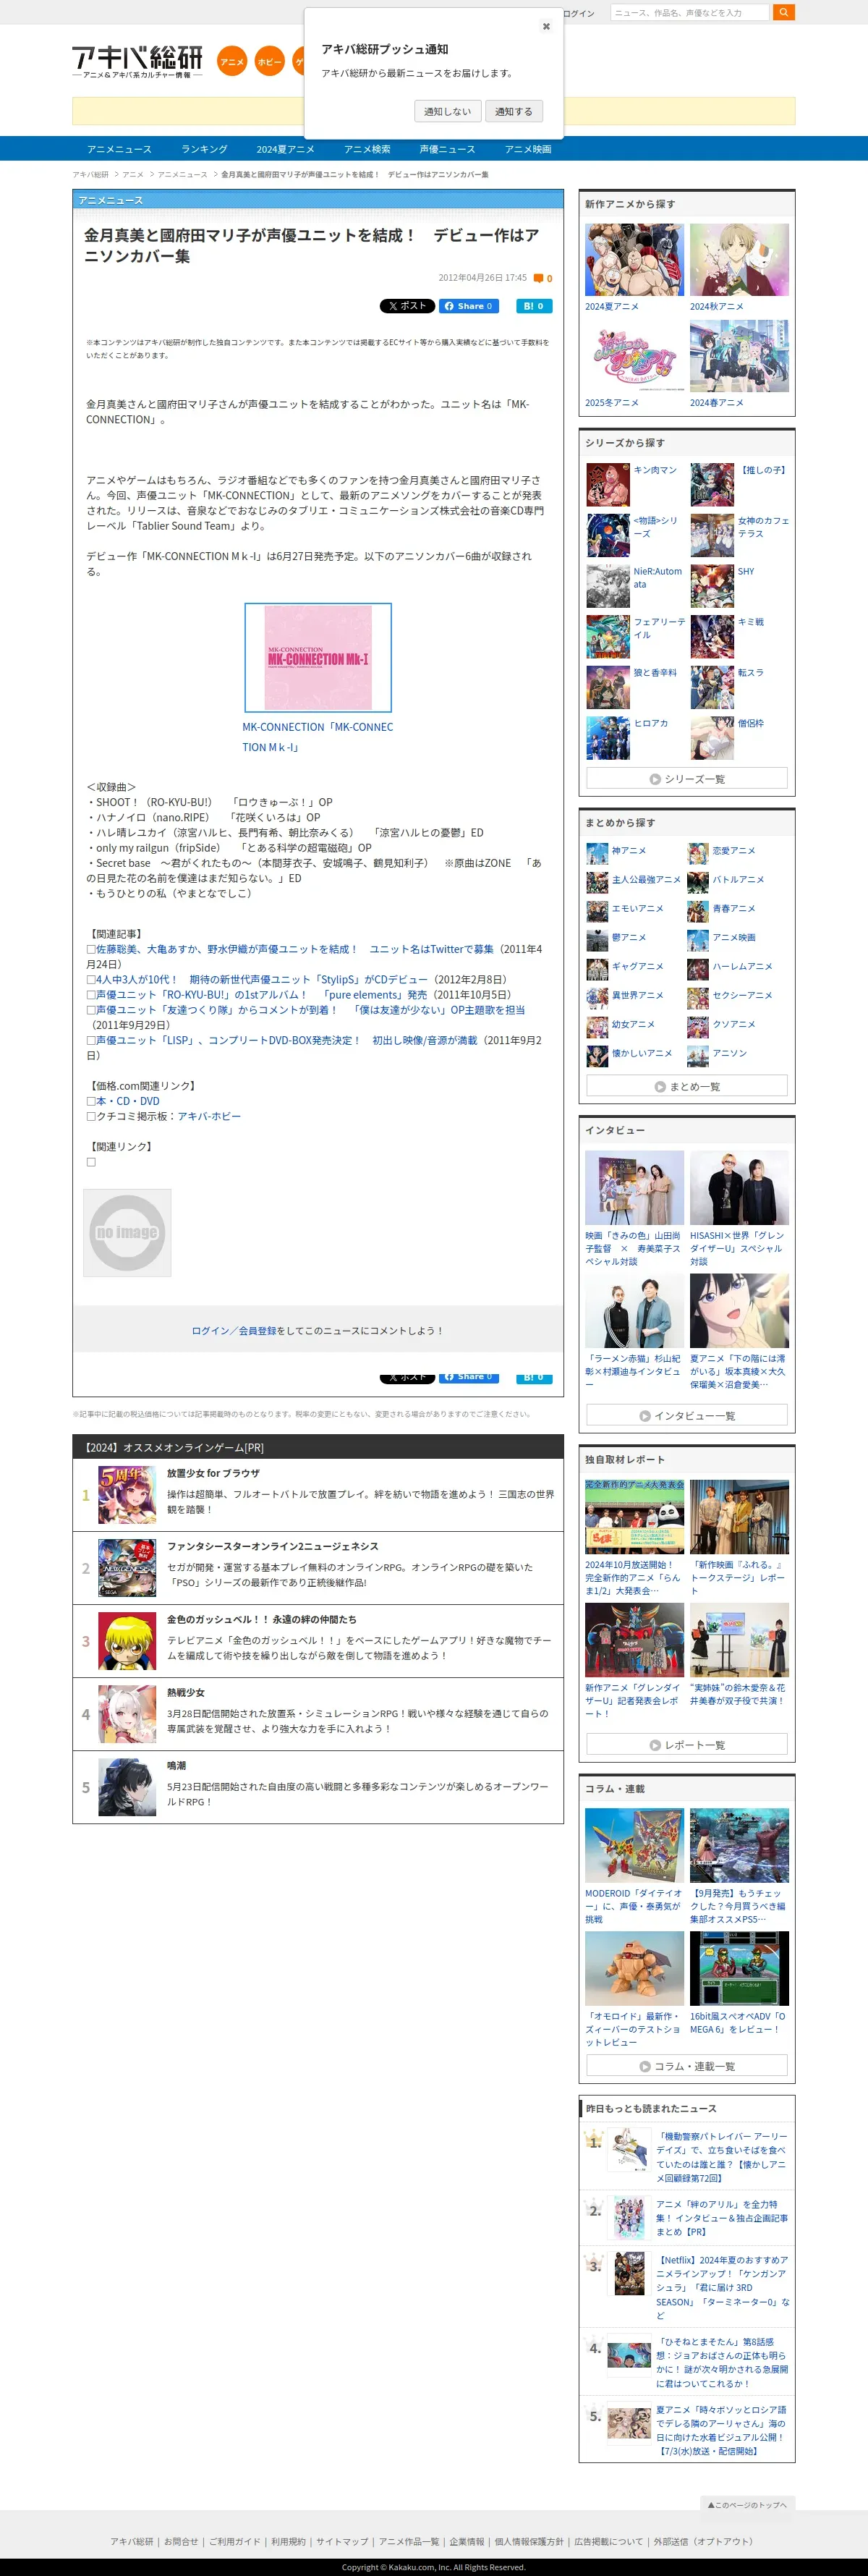
Task: Open the SHY series icon
Action: (712, 586)
